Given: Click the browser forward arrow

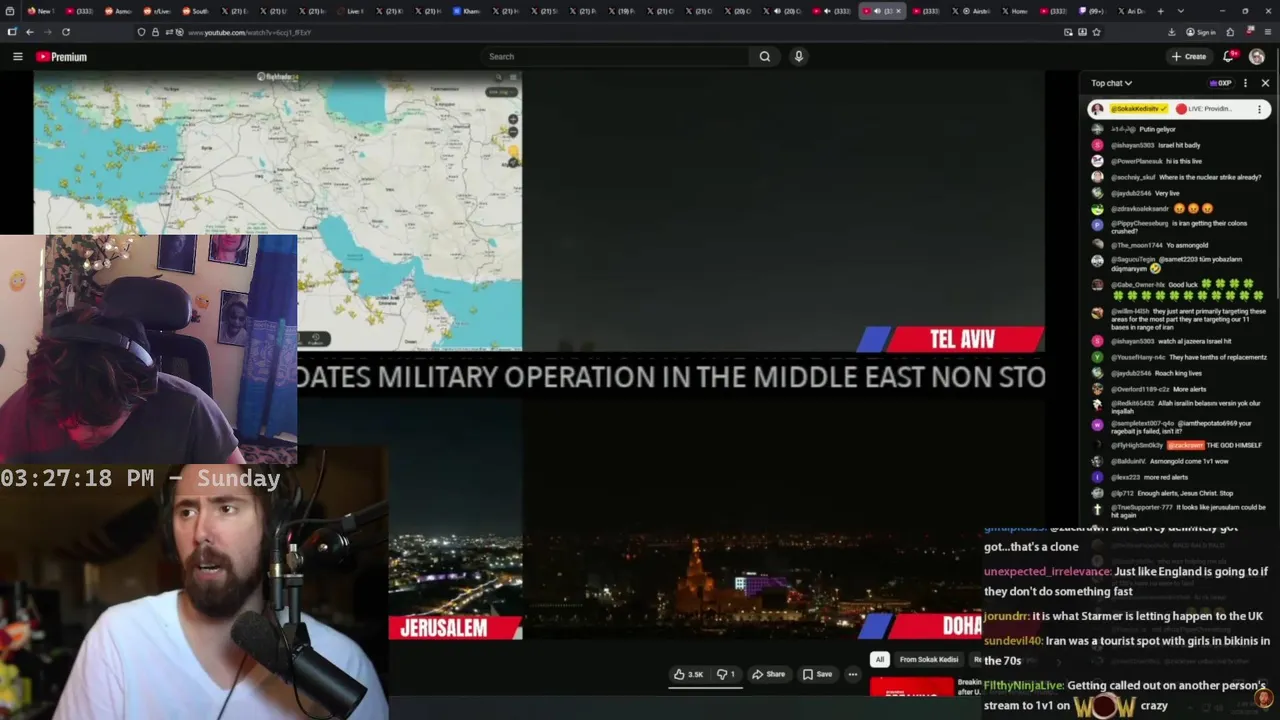Looking at the screenshot, I should pyautogui.click(x=47, y=32).
